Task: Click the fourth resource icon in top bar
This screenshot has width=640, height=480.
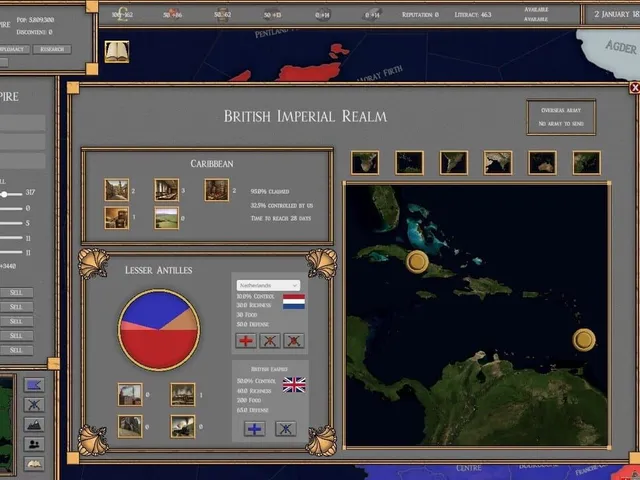Action: pyautogui.click(x=272, y=15)
